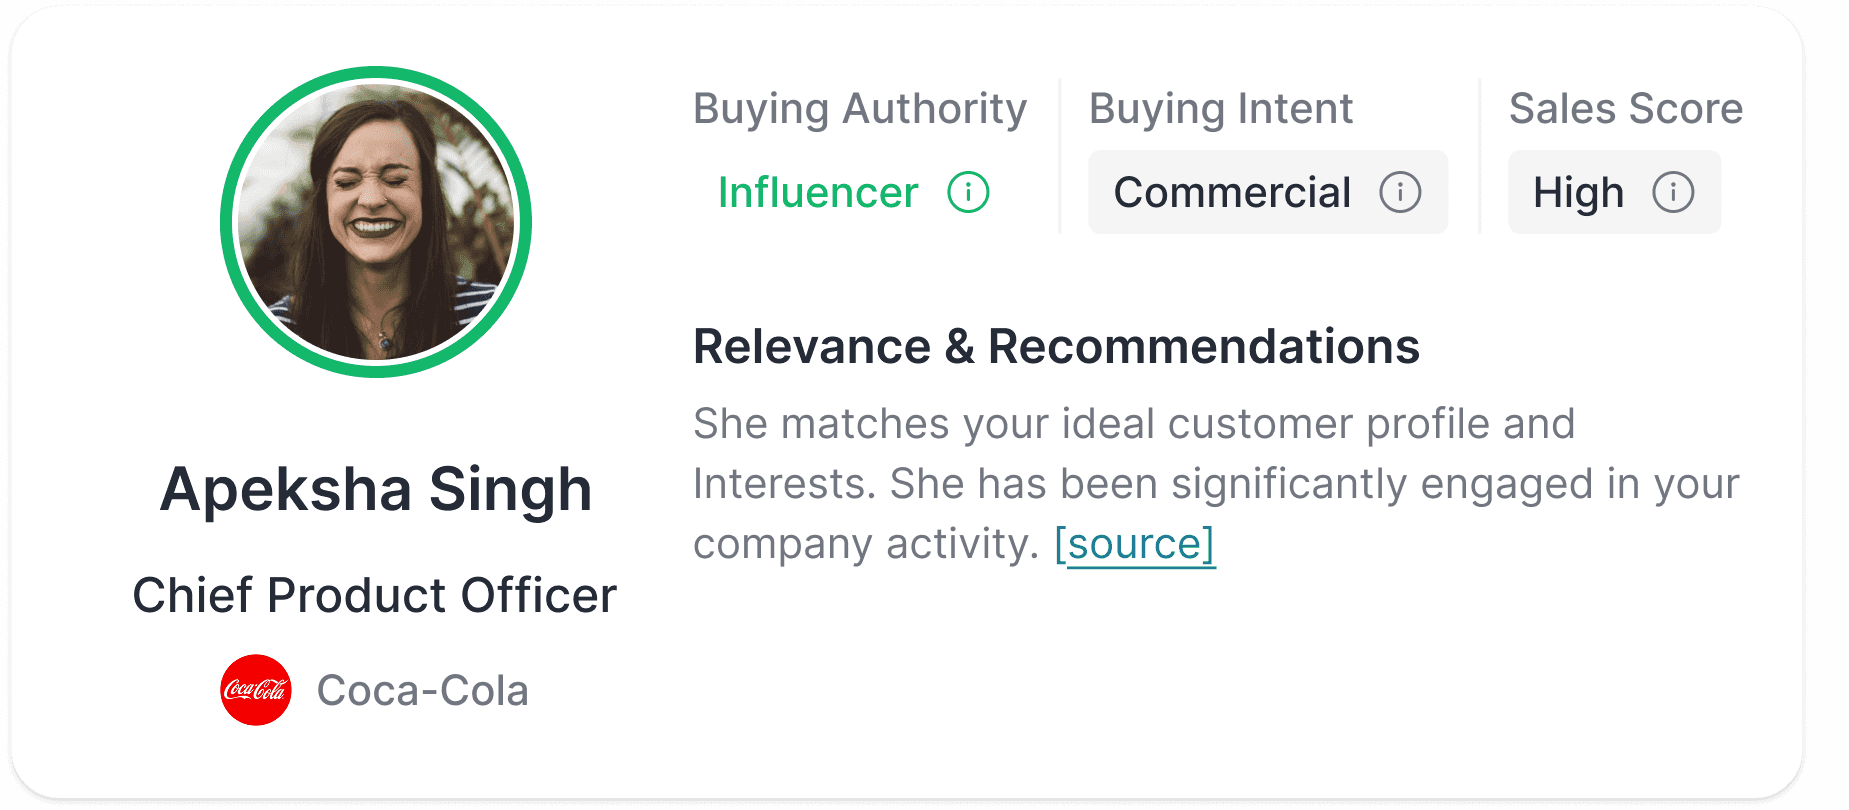Click divider between Buying Authority and Buying Intent

(x=1060, y=156)
